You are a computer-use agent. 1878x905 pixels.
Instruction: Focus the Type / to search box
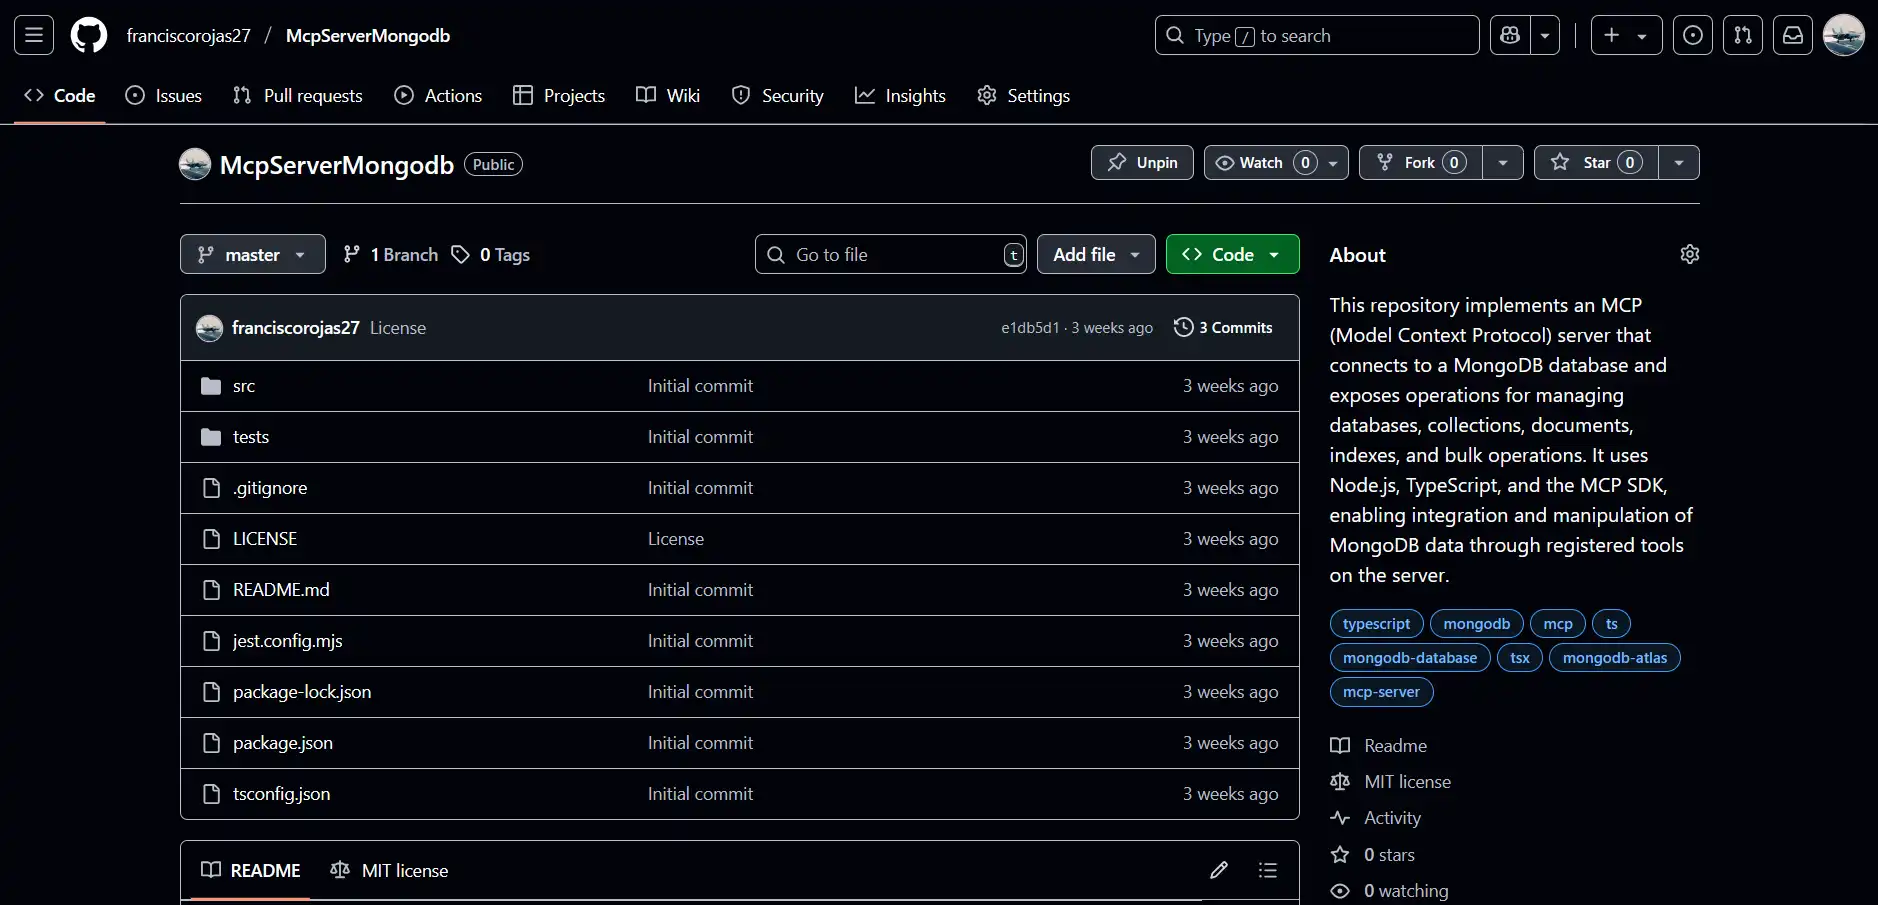[1317, 36]
